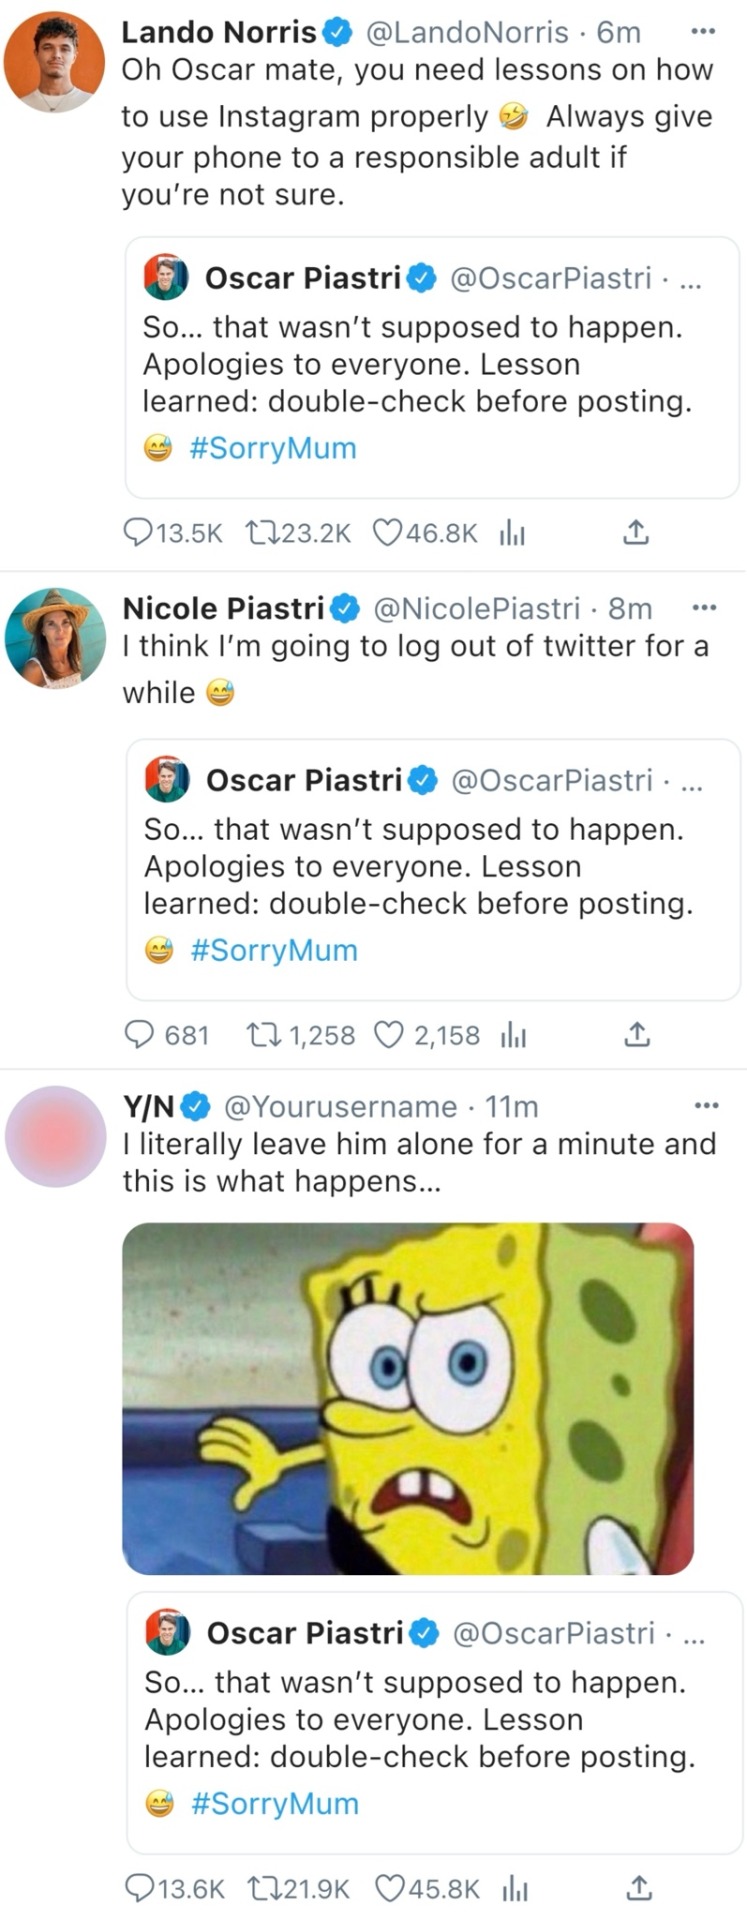The image size is (747, 1920).
Task: Reply to Lando Norris's tweet
Action: [x=137, y=533]
